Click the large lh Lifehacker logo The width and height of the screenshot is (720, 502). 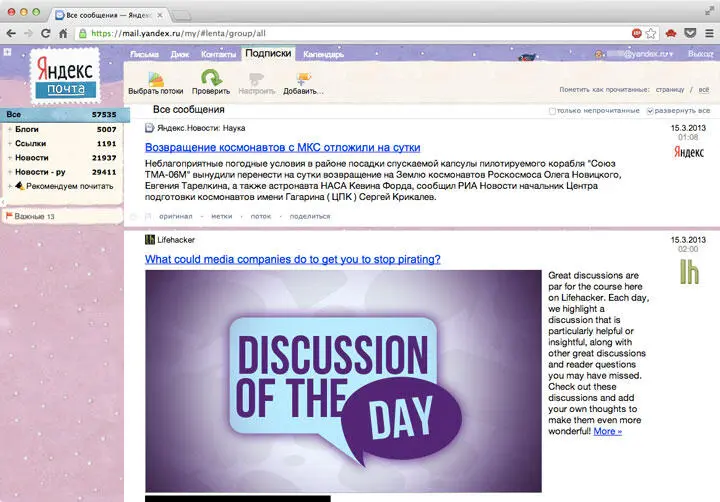pyautogui.click(x=689, y=272)
